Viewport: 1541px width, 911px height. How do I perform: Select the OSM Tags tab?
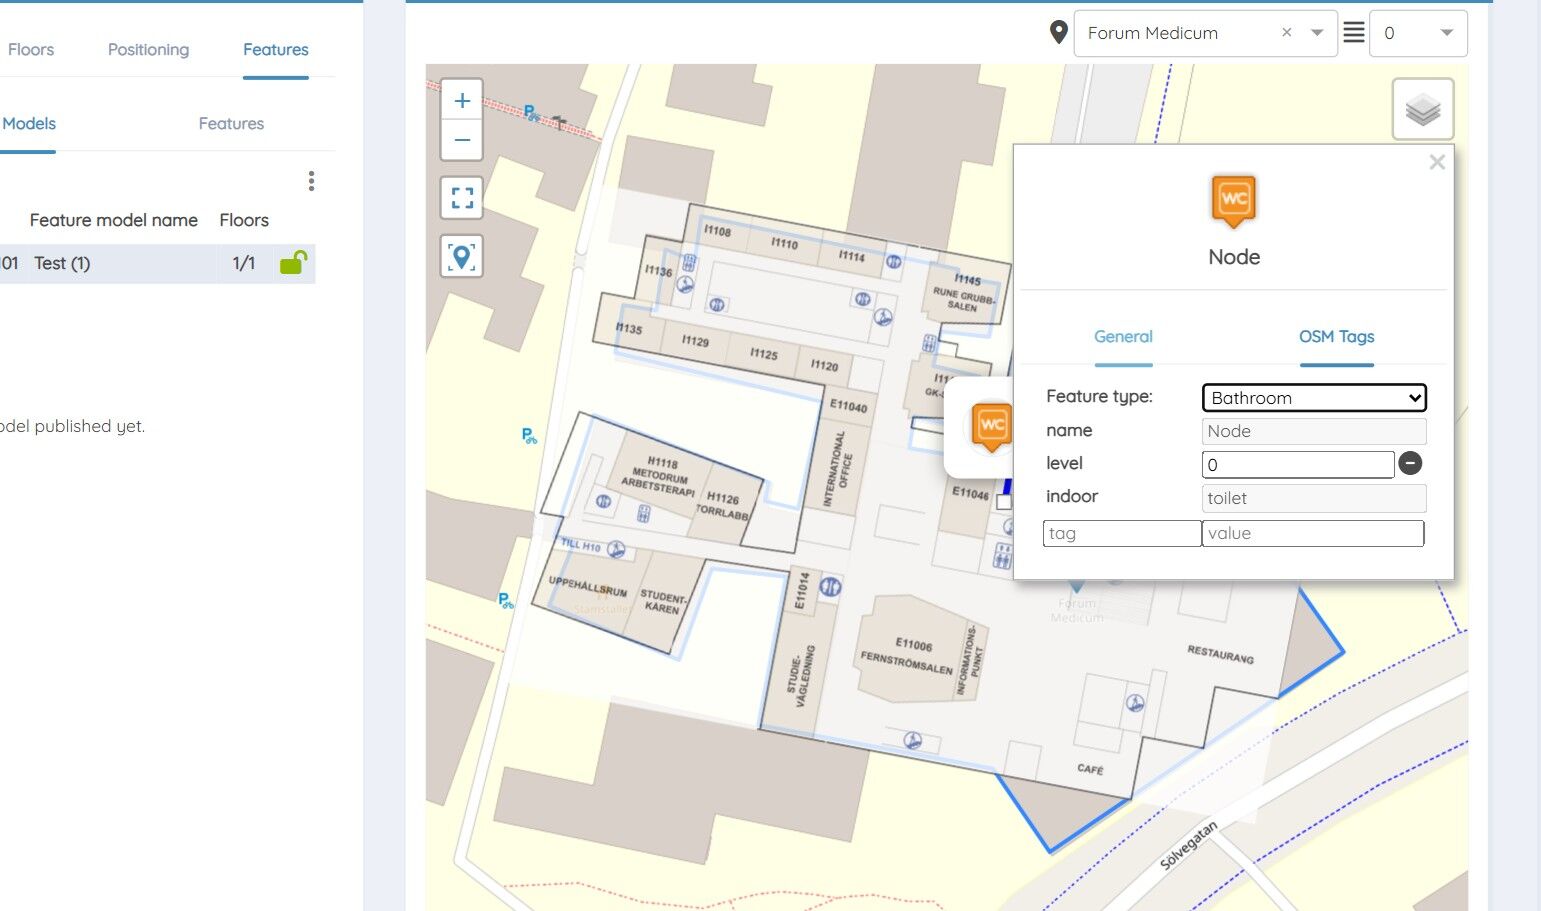[1337, 337]
